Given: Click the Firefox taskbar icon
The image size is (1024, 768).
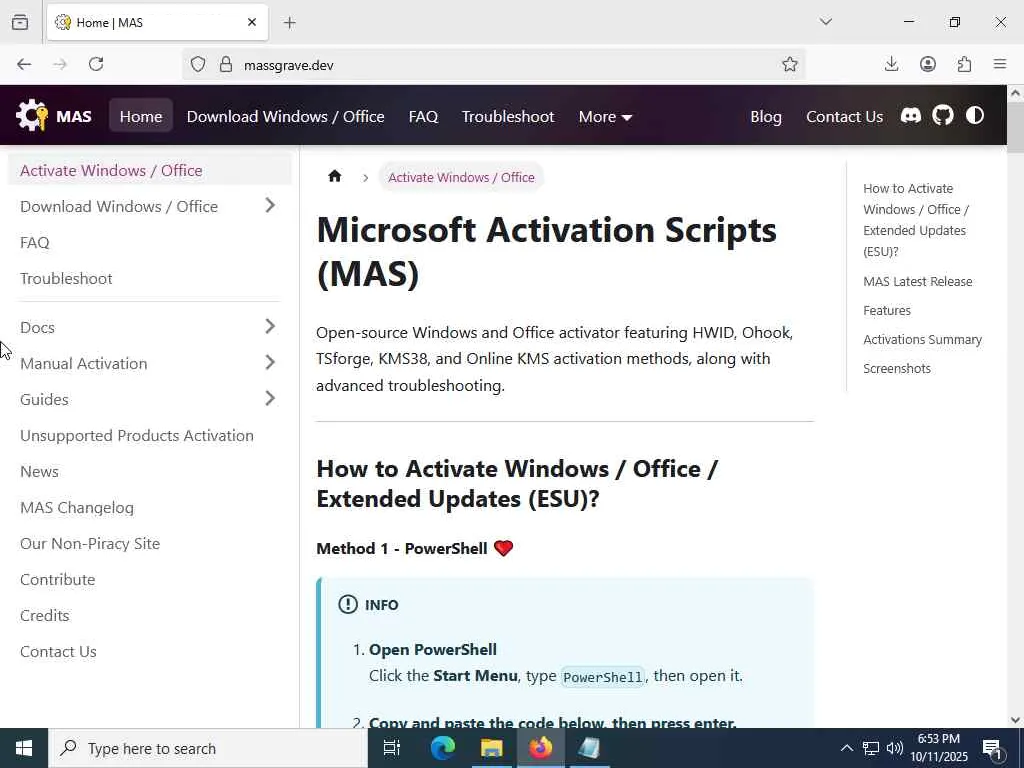Looking at the screenshot, I should coord(541,748).
